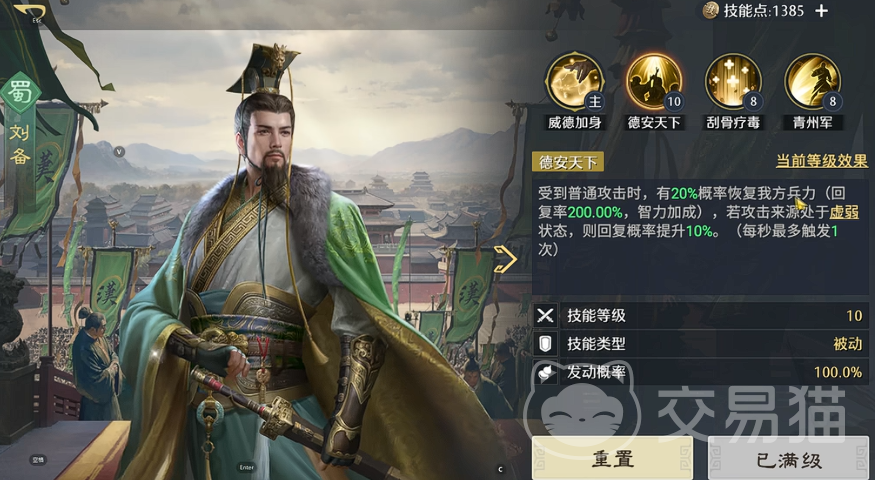Screen dimensions: 875x480
Task: Click the skill points coin icon
Action: coord(710,11)
